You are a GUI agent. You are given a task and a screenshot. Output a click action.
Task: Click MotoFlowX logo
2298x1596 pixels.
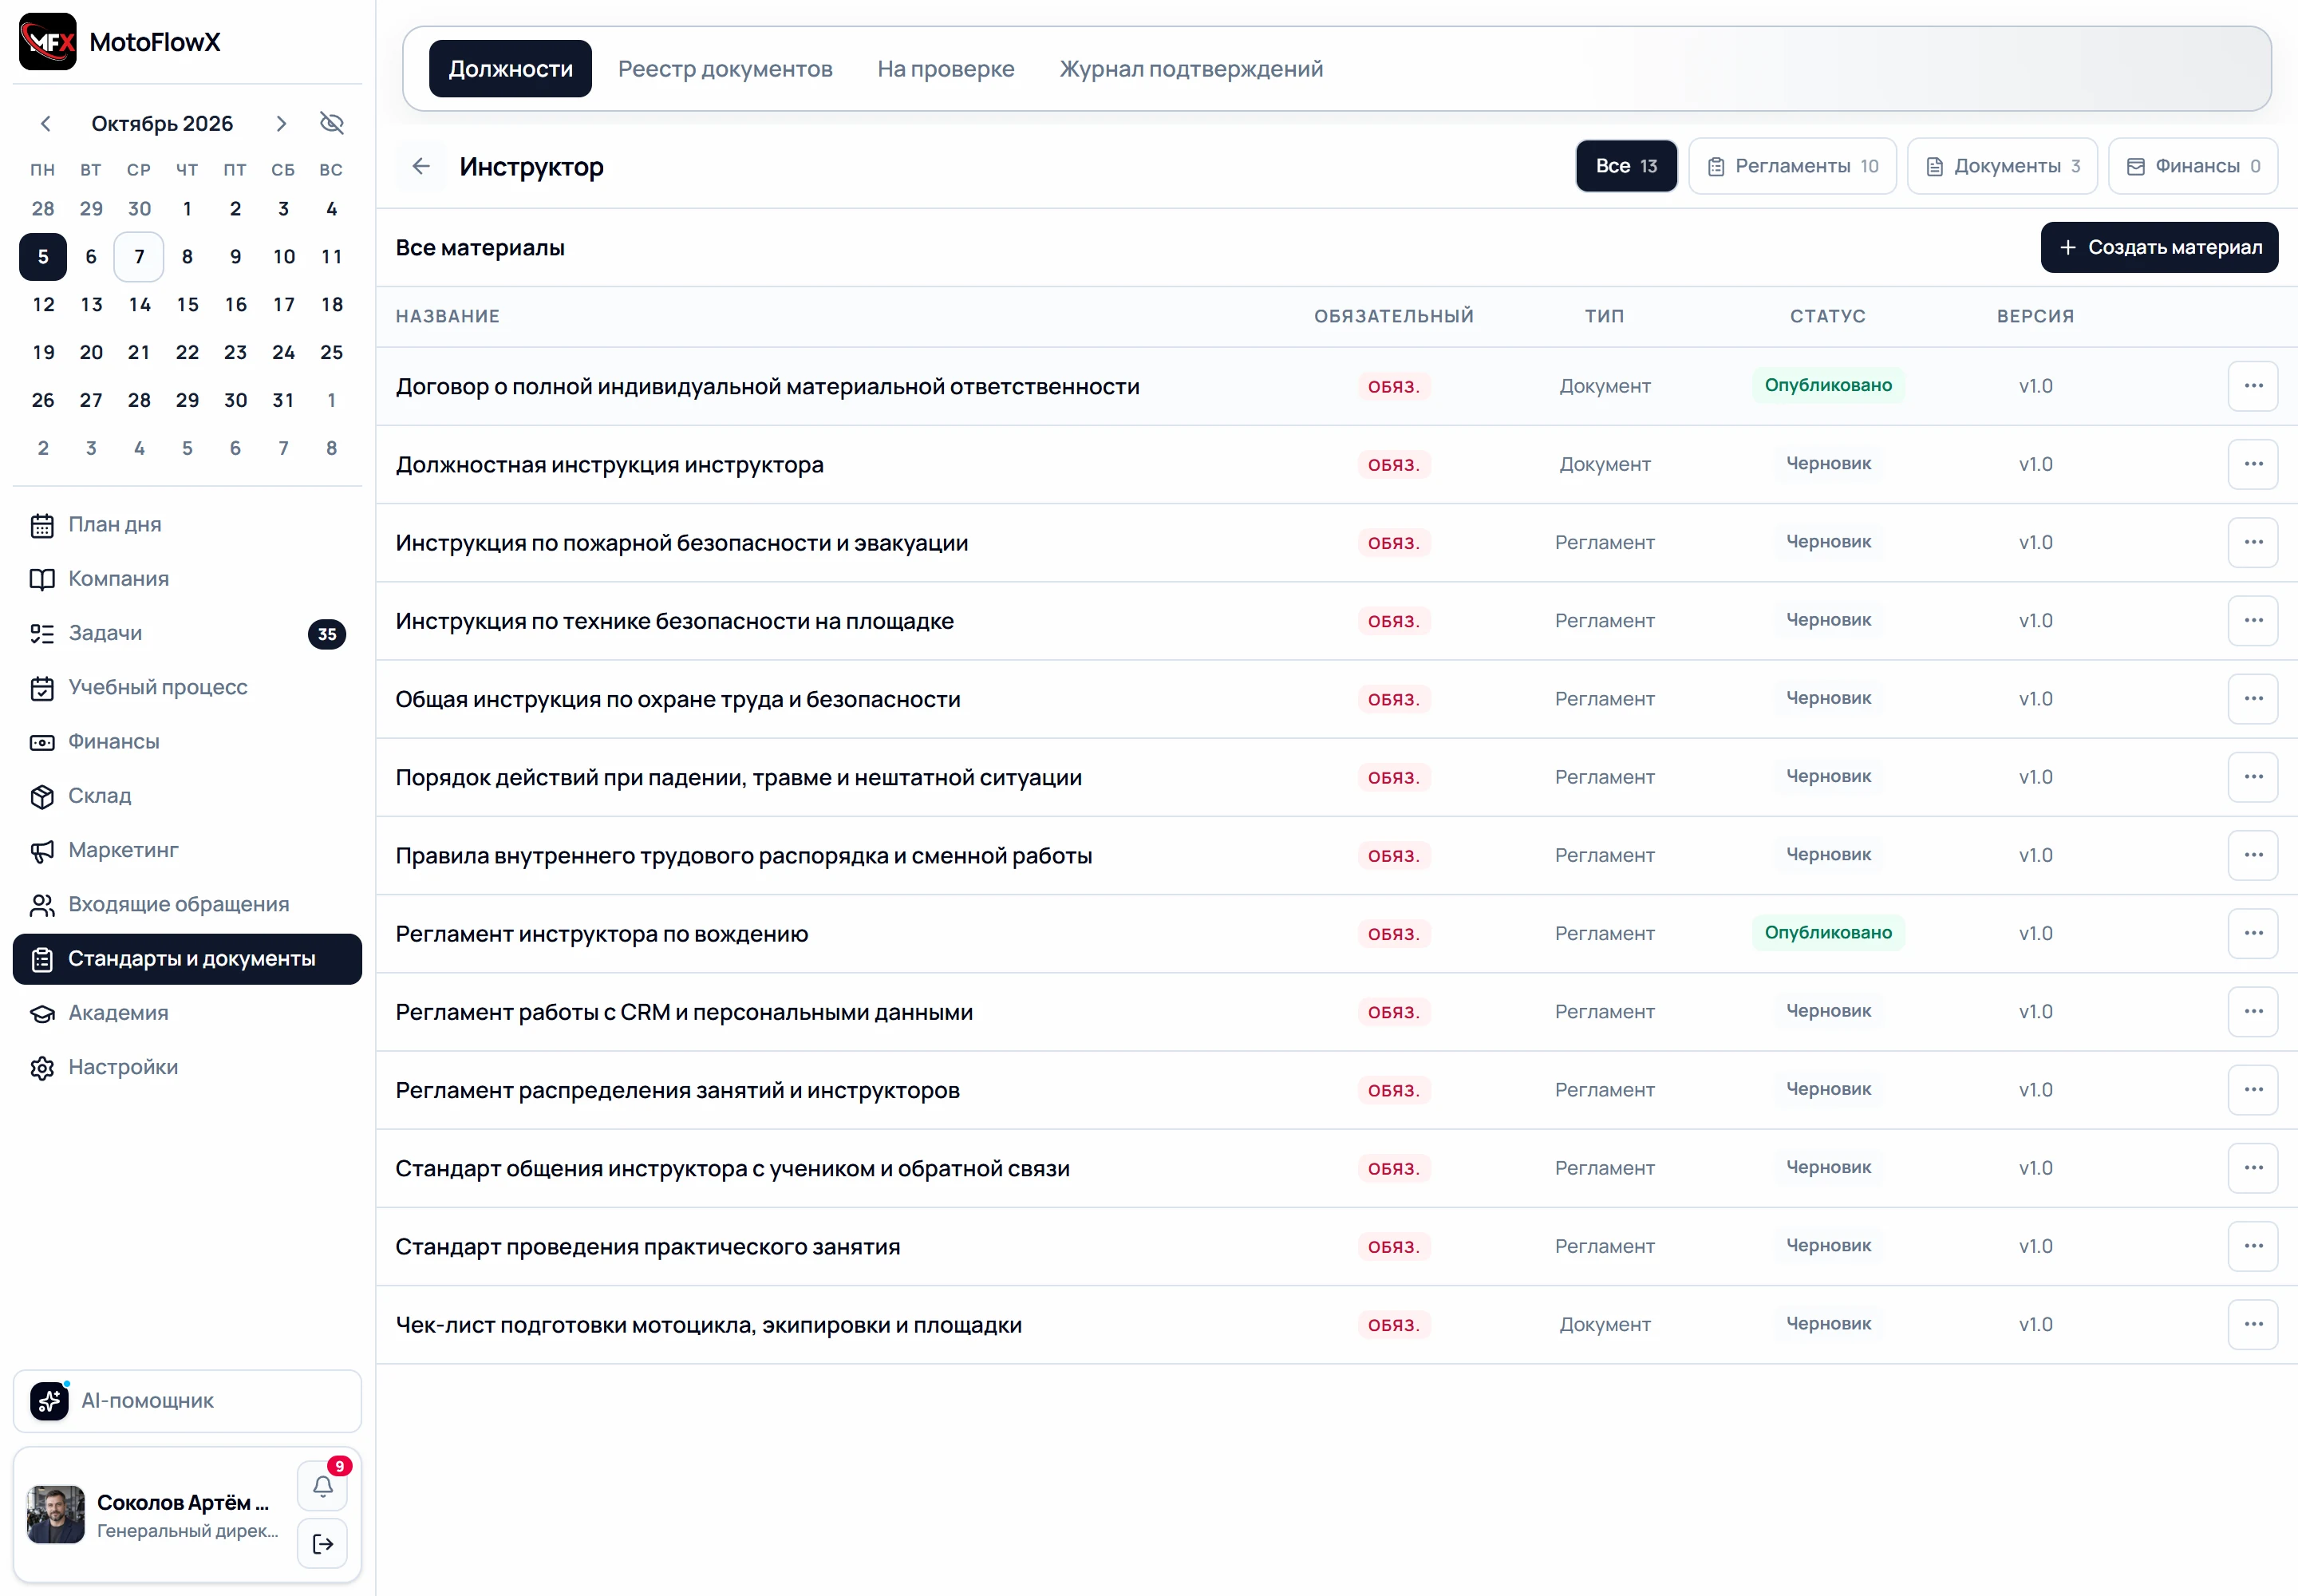(48, 42)
